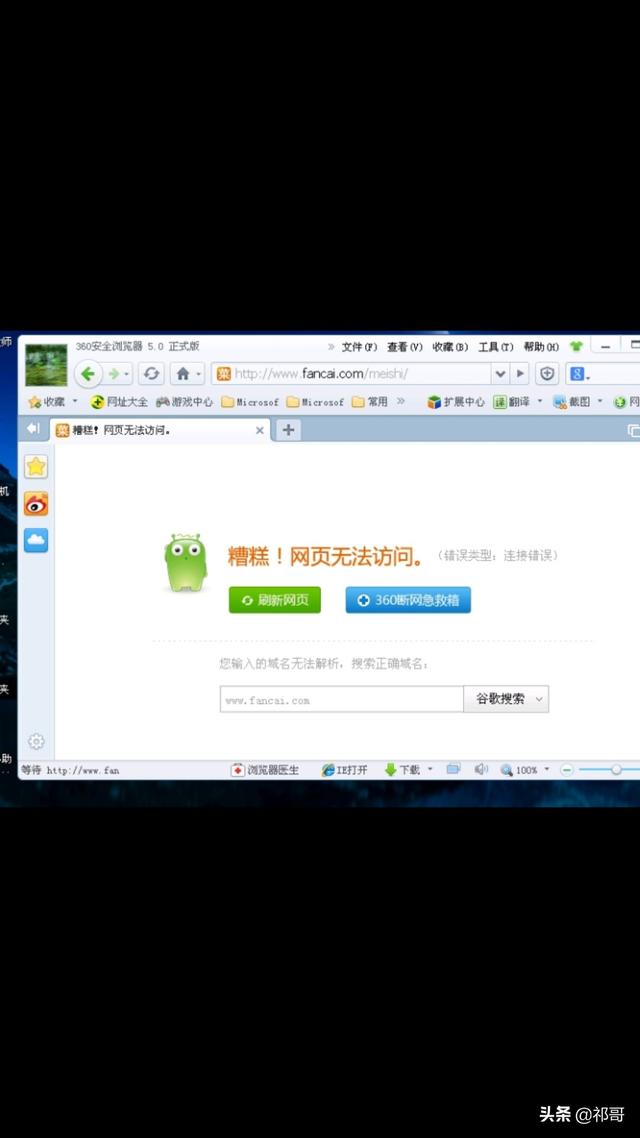
Task: Open 扩展中心 extension center
Action: [x=456, y=401]
